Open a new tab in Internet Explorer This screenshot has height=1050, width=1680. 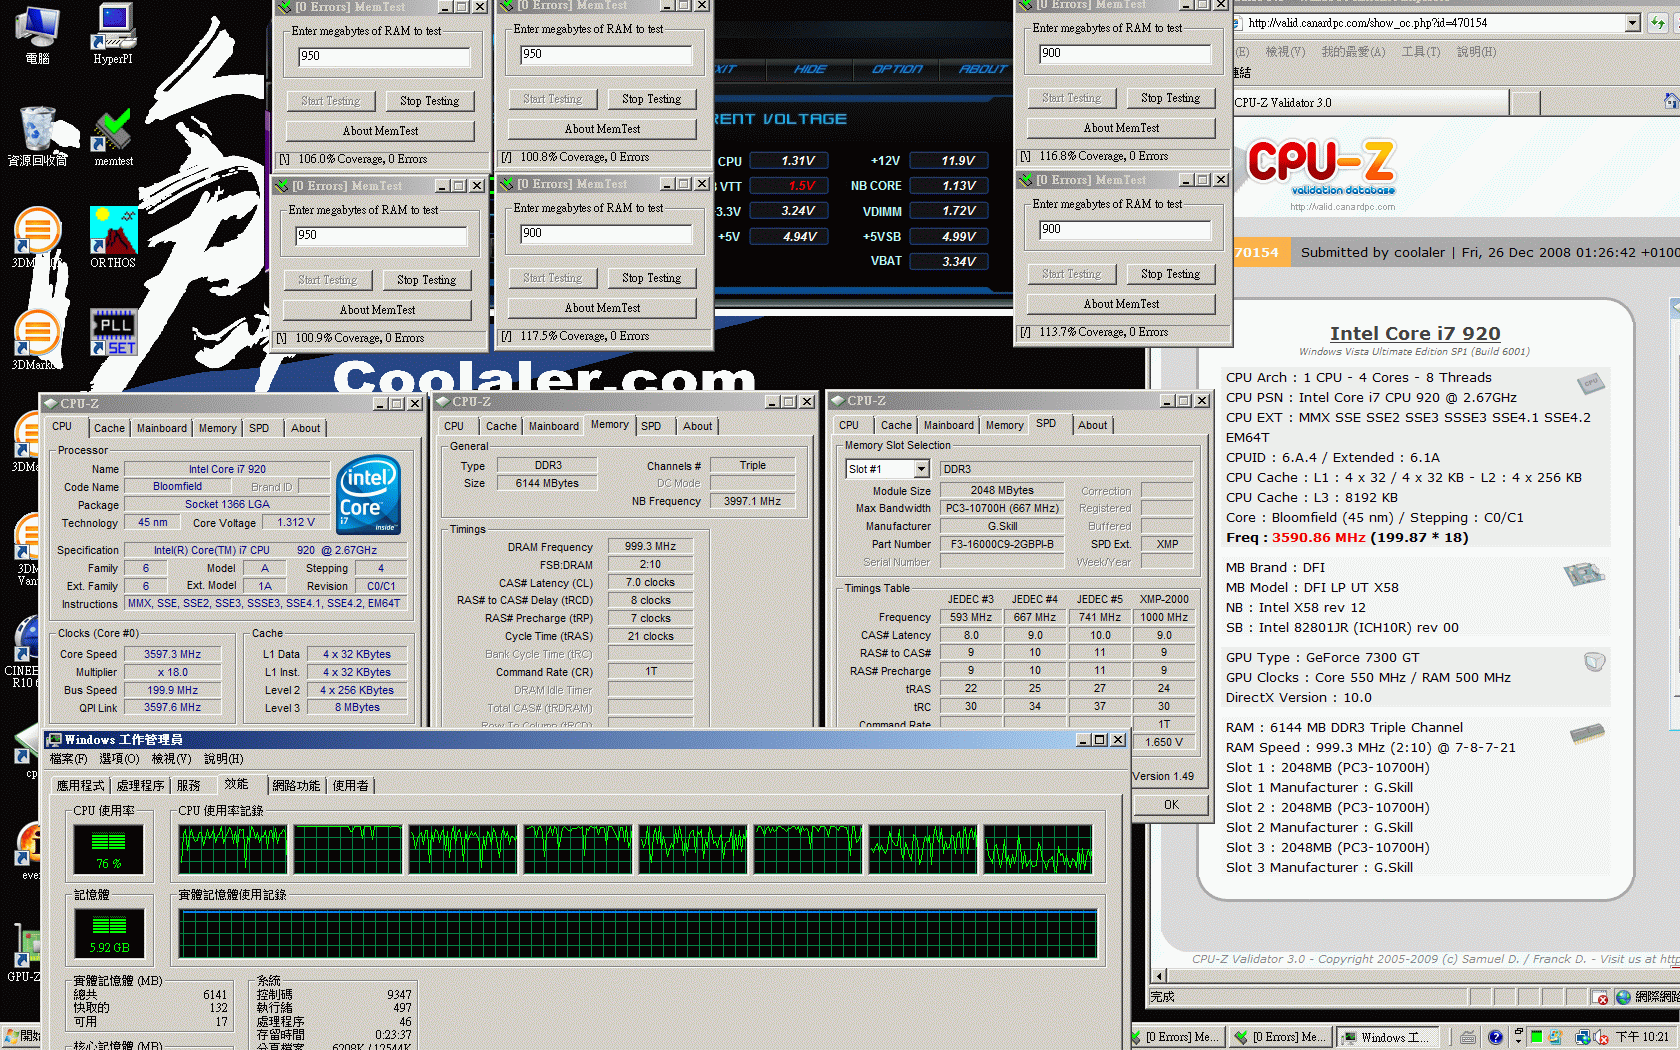tap(1525, 102)
